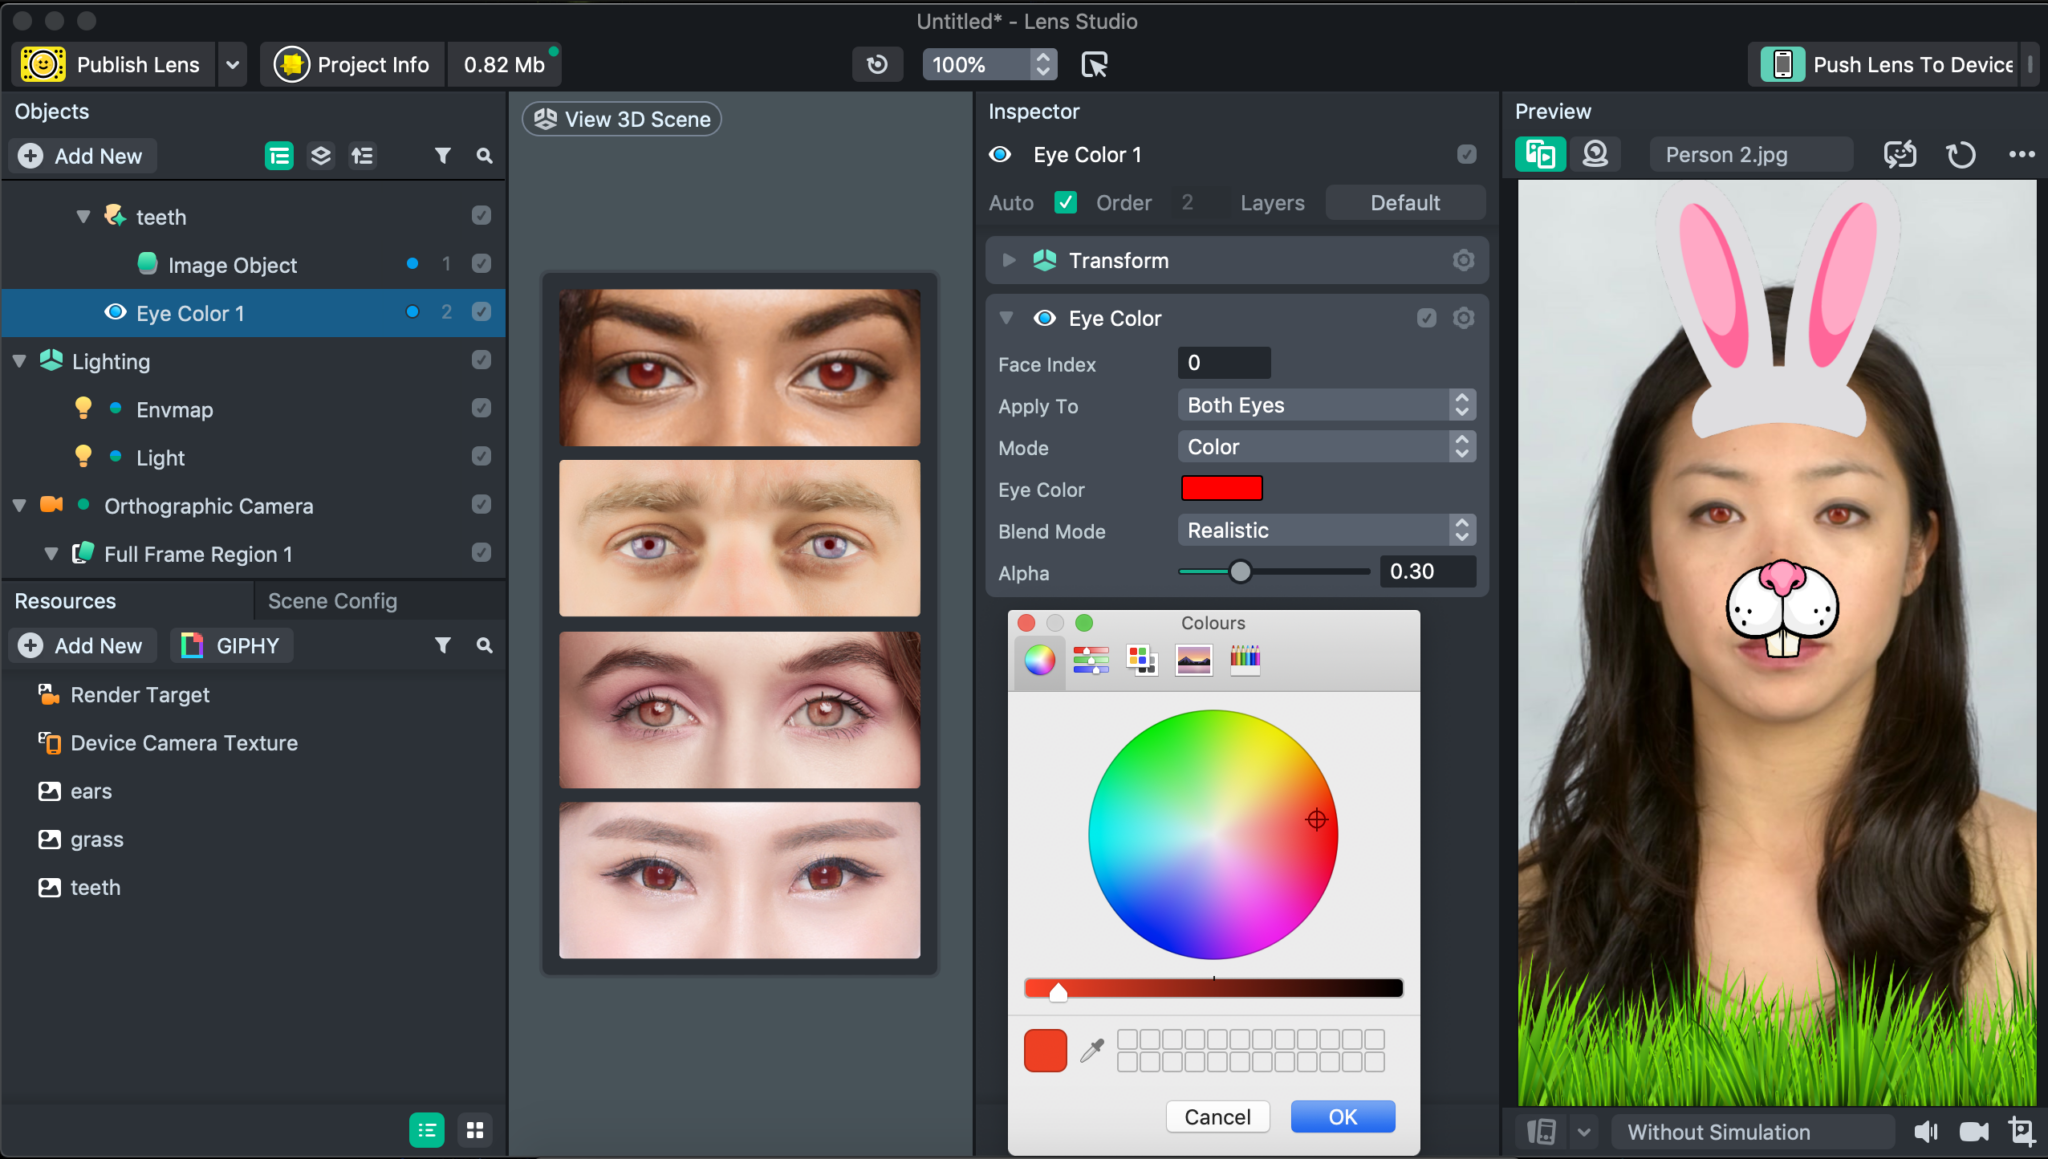
Task: Open search in the Resources panel
Action: pyautogui.click(x=485, y=645)
